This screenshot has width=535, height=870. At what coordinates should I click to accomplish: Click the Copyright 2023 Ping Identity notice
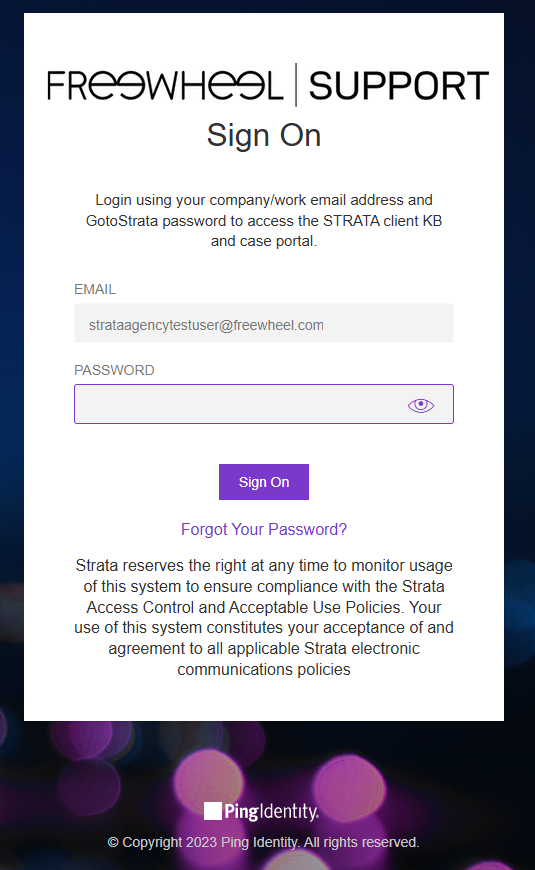coord(264,842)
